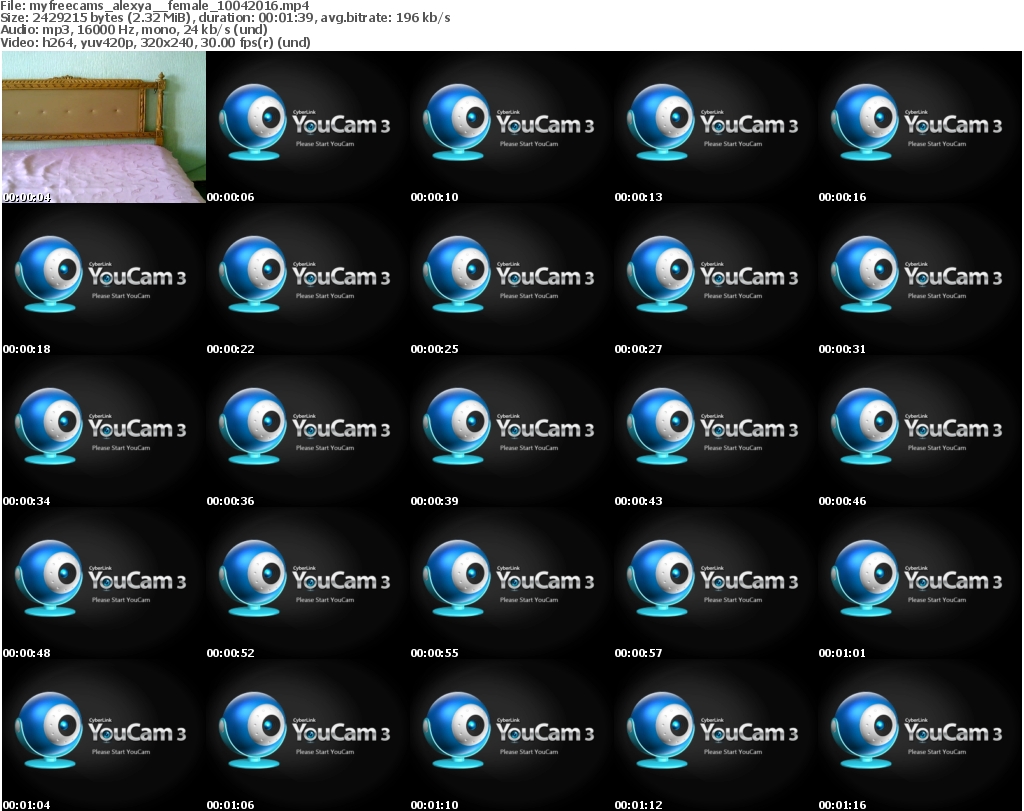Click the 'Size: 2429215 bytes' info line
The width and height of the screenshot is (1024, 811).
[x=225, y=18]
